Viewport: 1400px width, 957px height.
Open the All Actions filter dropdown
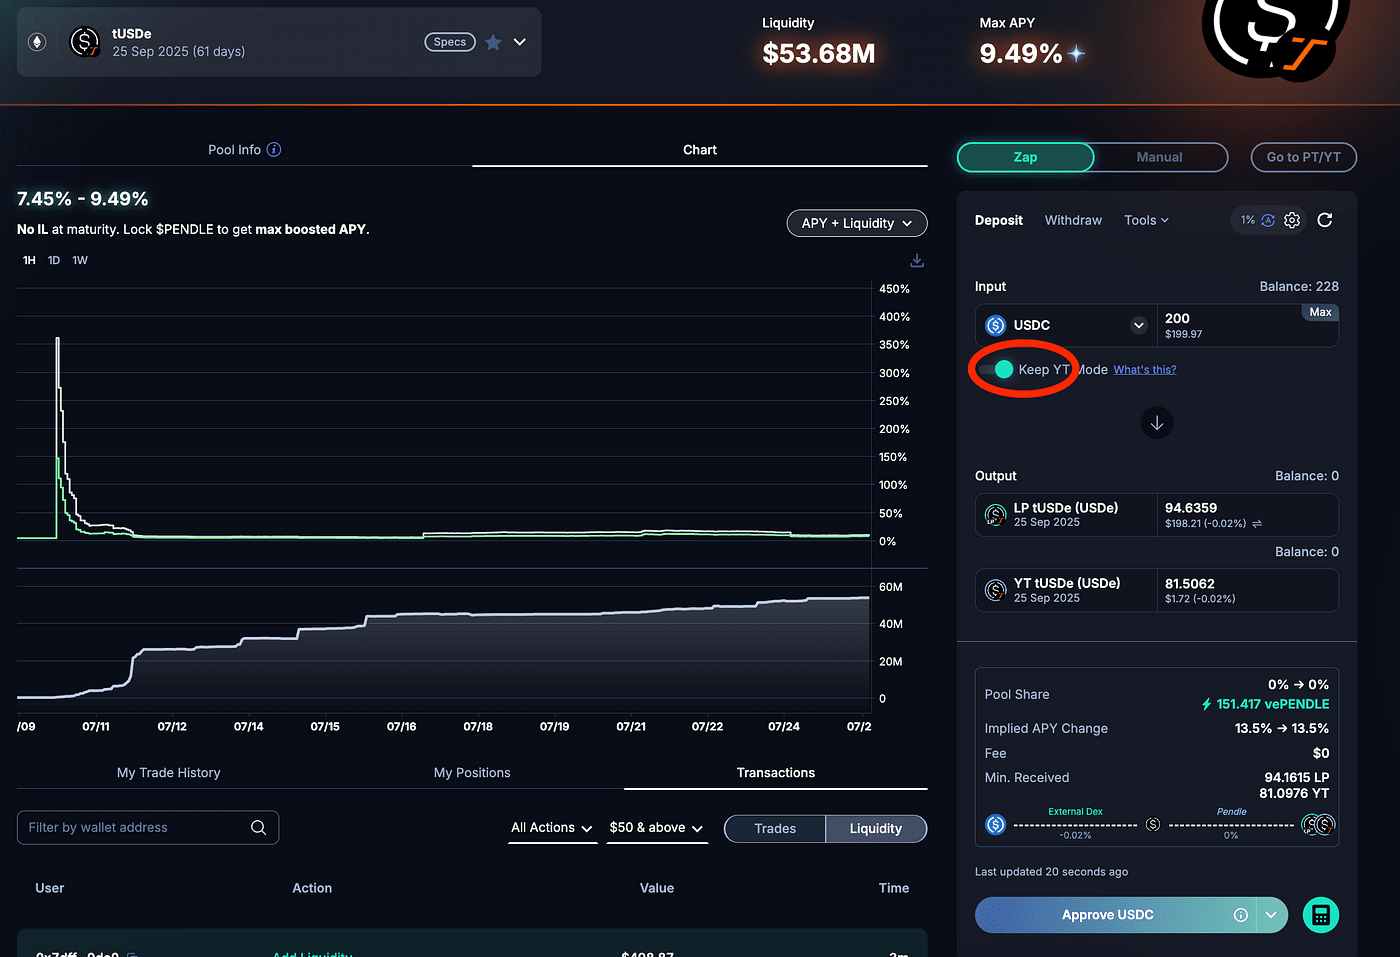[552, 827]
